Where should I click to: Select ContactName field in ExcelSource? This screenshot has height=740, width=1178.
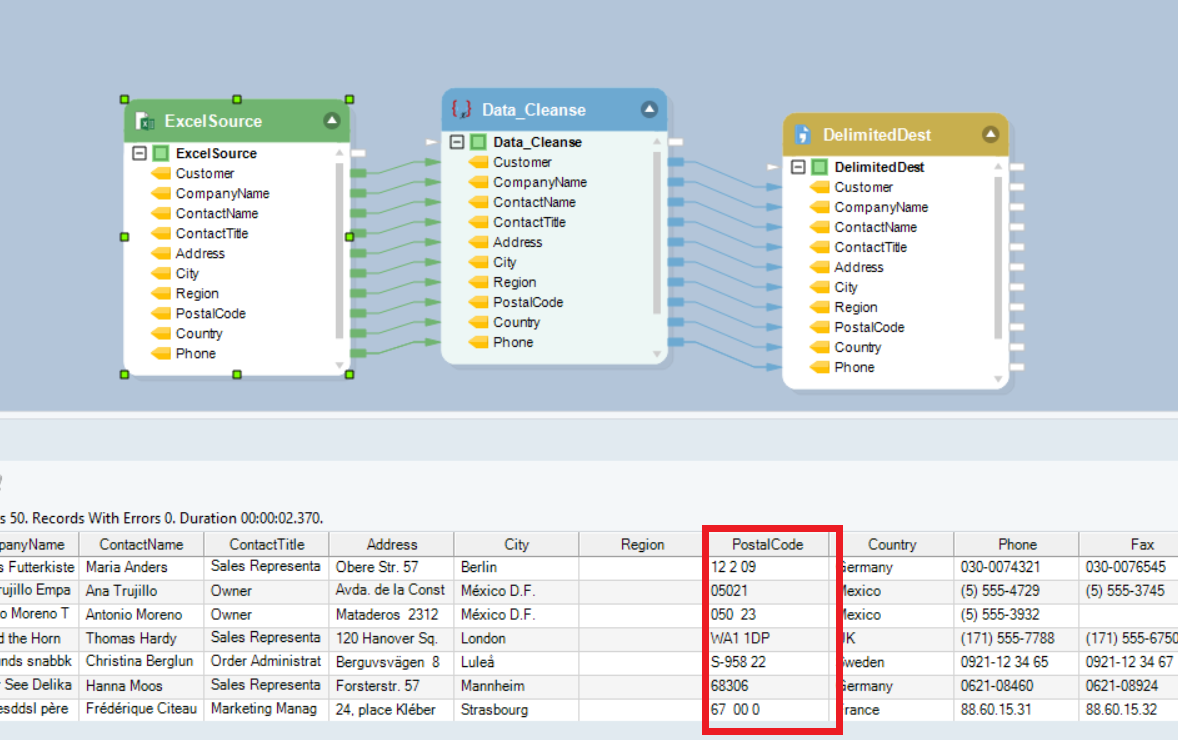click(x=216, y=213)
